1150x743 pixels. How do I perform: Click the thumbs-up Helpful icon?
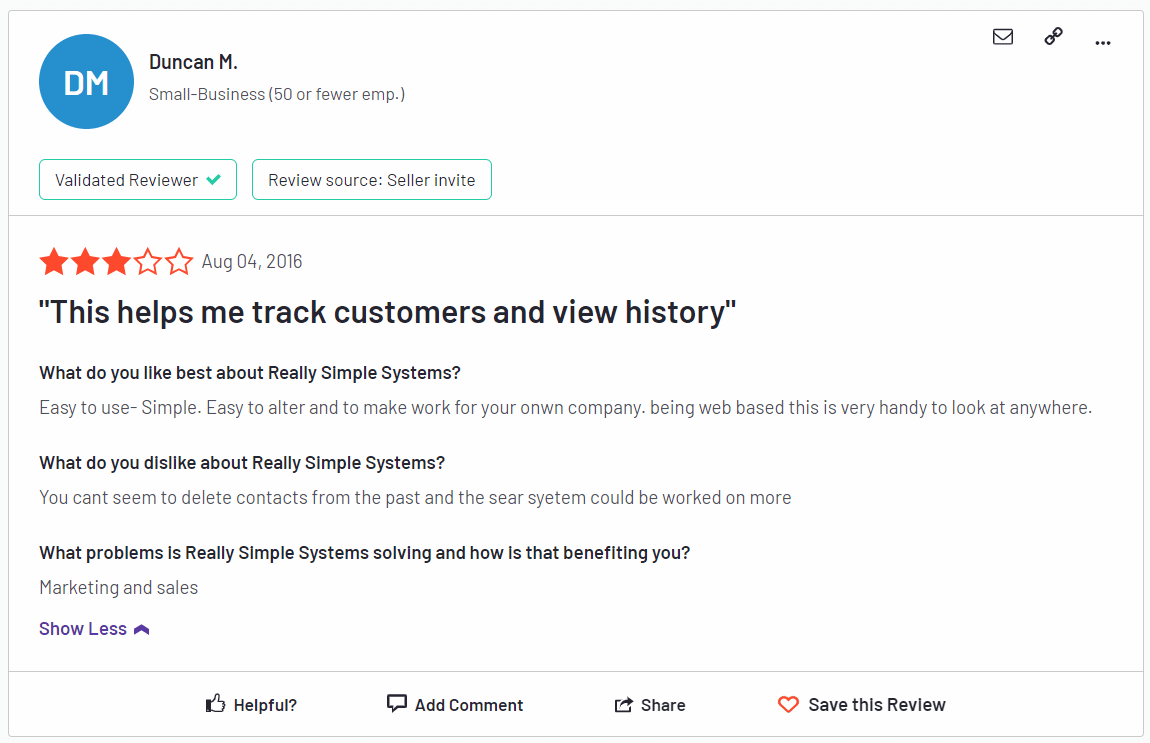point(215,703)
